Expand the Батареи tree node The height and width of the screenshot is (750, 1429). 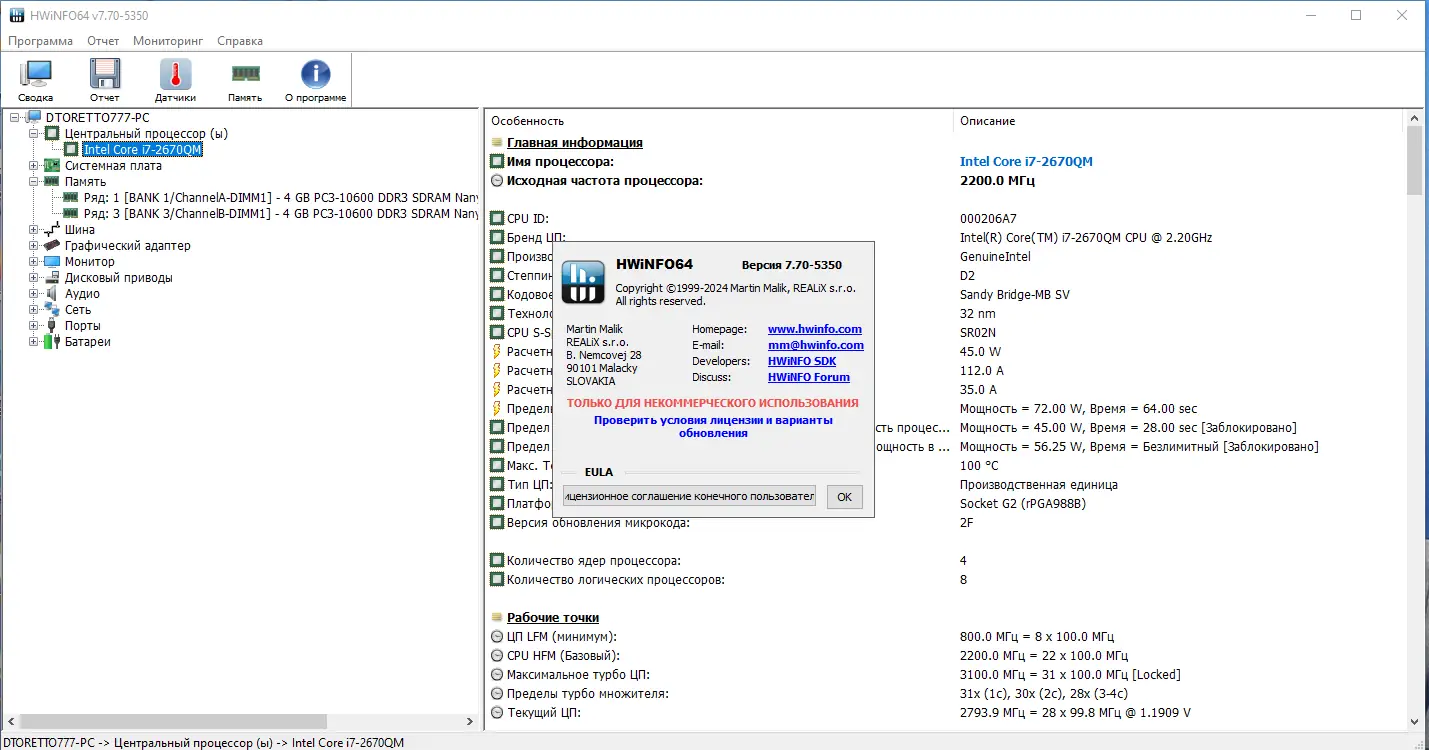(33, 342)
